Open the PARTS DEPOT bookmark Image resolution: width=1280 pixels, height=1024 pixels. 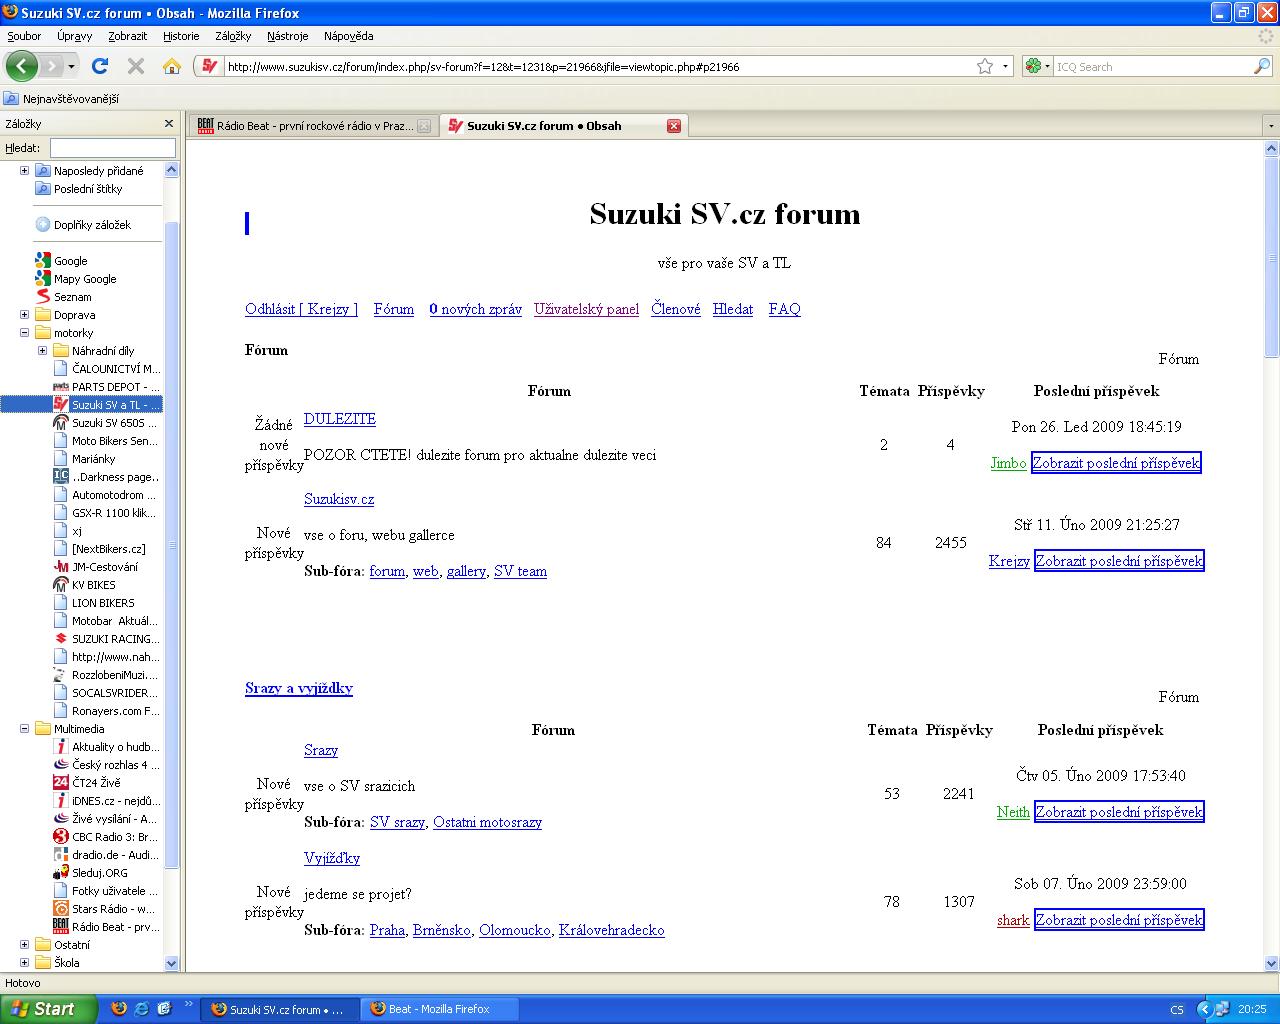(x=106, y=387)
